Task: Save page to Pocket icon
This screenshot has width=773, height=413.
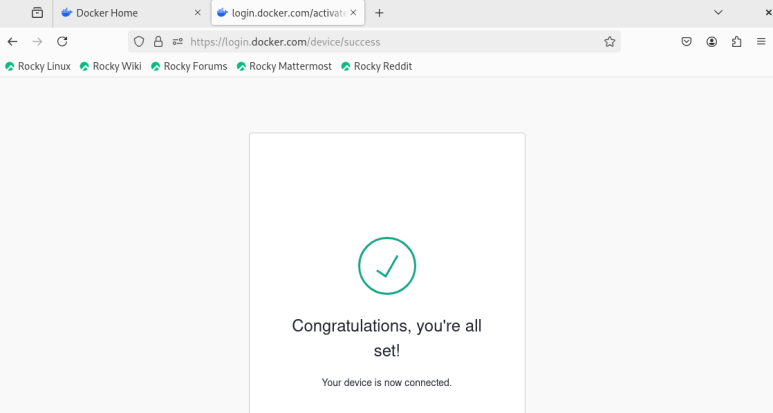Action: [x=686, y=42]
